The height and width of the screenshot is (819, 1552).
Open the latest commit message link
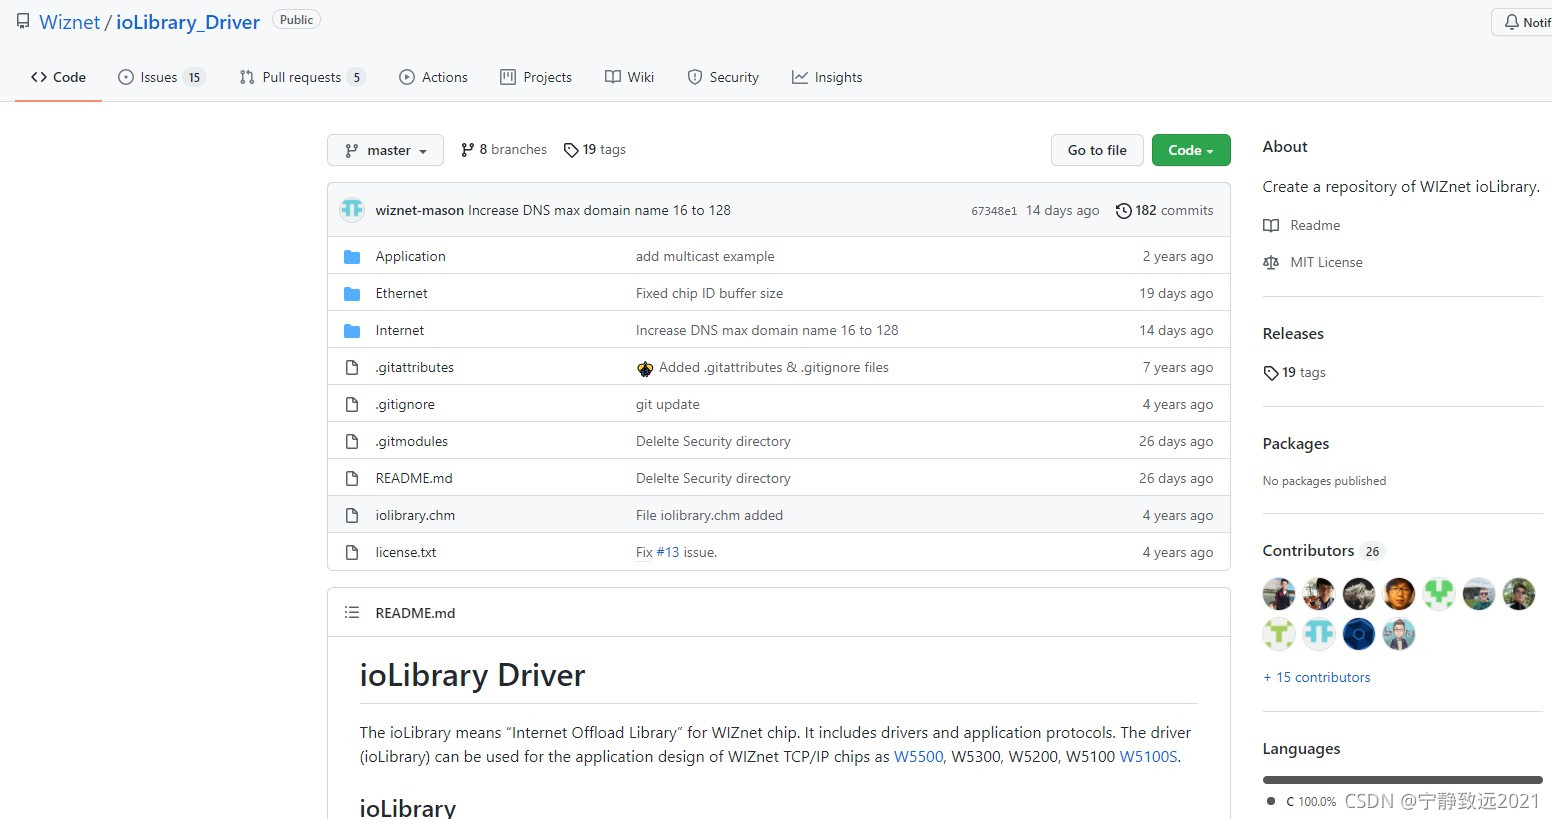pyautogui.click(x=599, y=210)
